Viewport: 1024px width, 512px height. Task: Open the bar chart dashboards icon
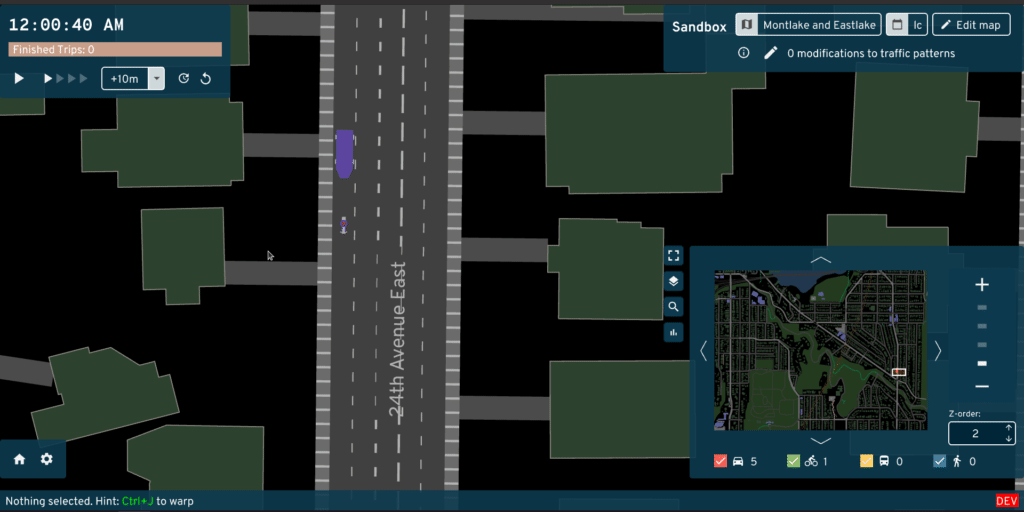tap(673, 332)
